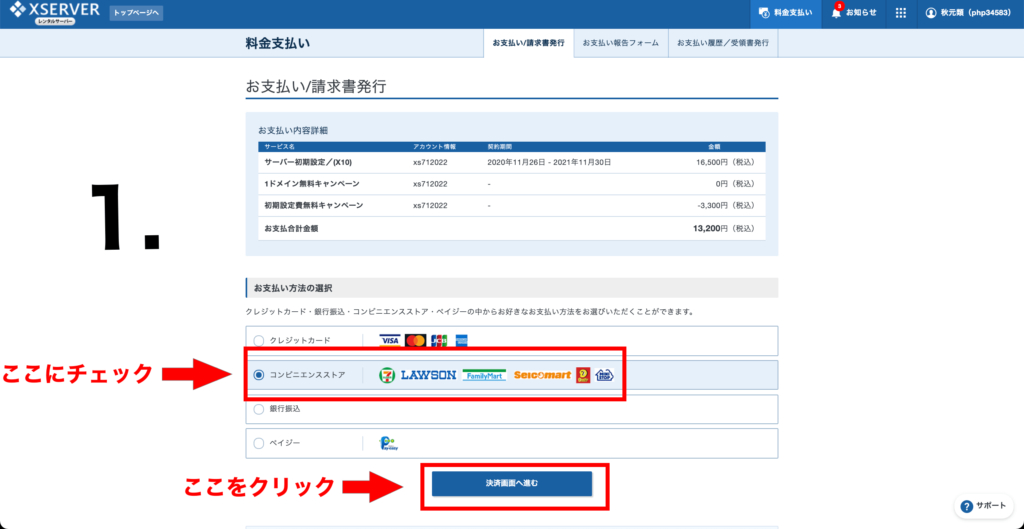The image size is (1024, 529).
Task: Open the apps grid menu icon
Action: pos(900,13)
